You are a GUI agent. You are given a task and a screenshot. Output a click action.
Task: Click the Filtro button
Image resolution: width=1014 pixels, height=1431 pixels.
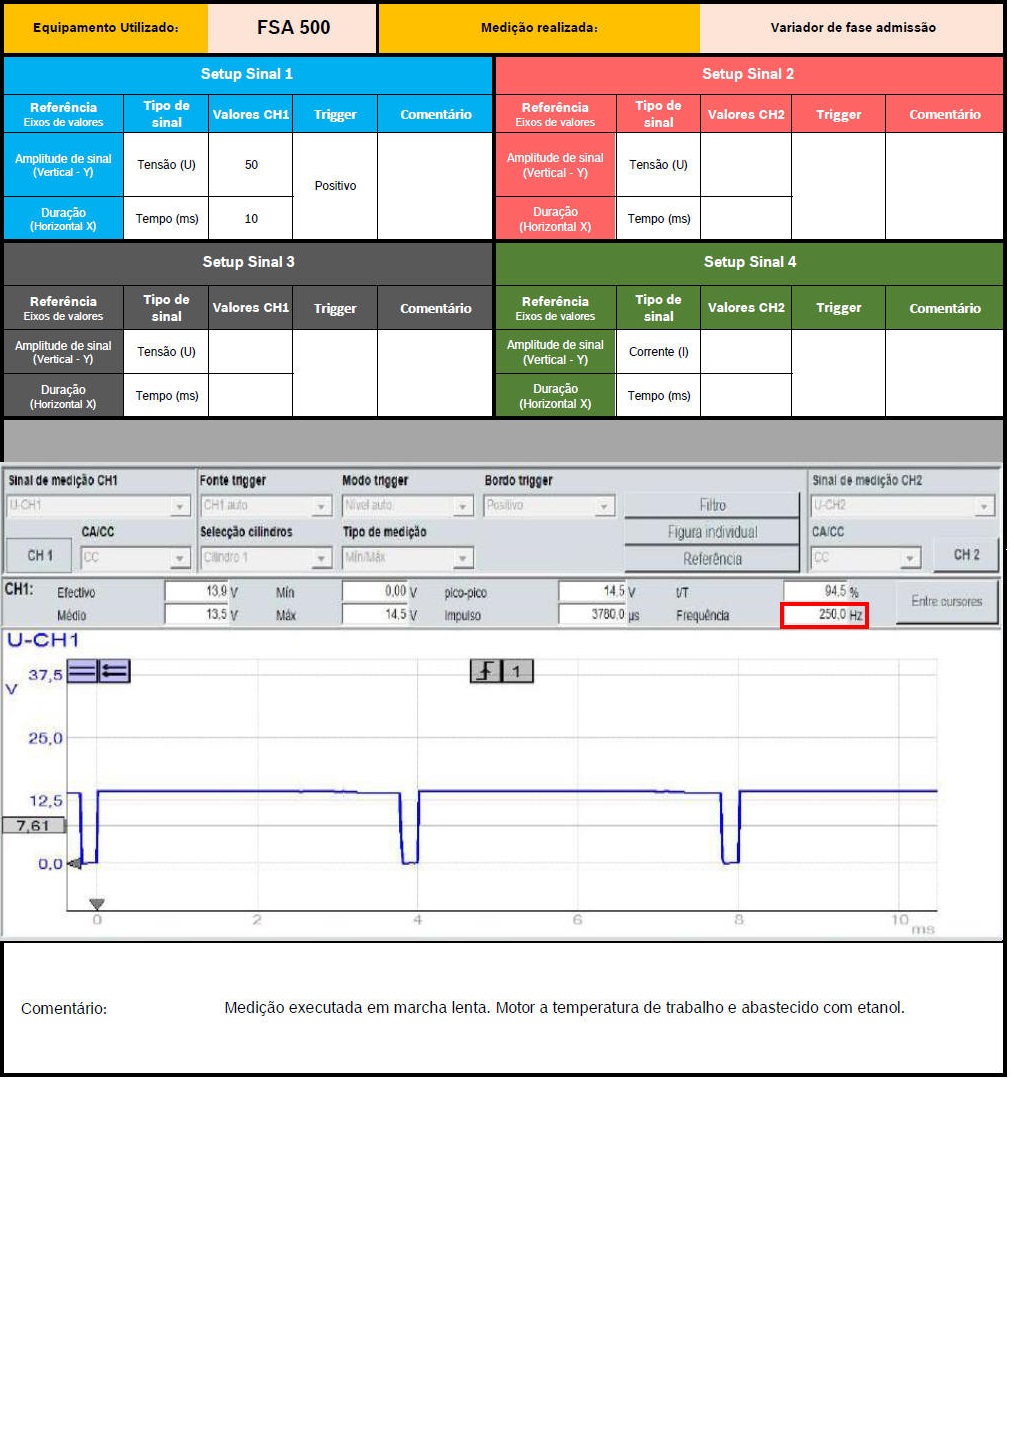pyautogui.click(x=712, y=505)
